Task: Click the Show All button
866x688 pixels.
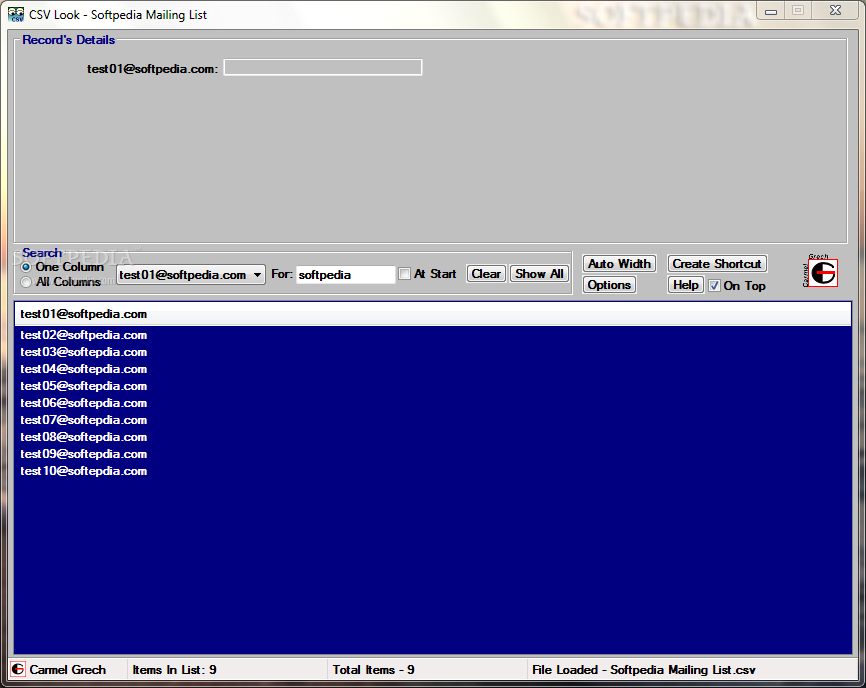Action: point(539,274)
